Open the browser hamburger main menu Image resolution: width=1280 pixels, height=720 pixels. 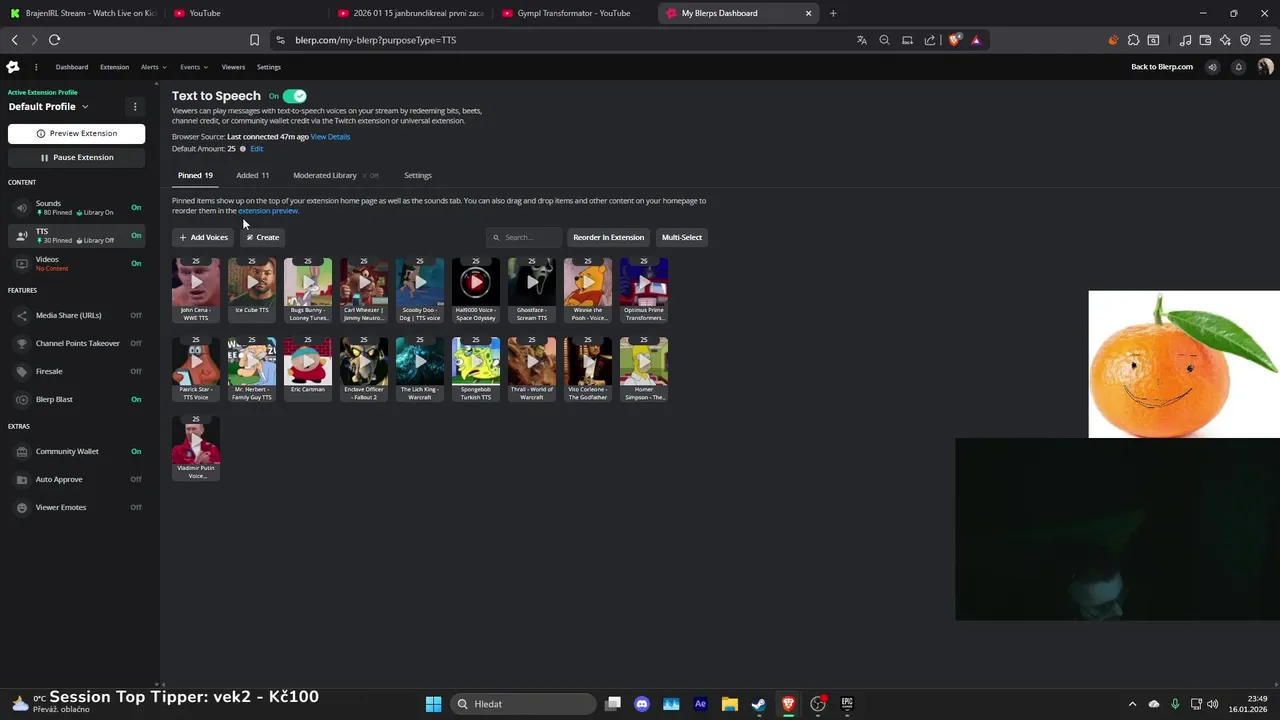pos(1265,40)
